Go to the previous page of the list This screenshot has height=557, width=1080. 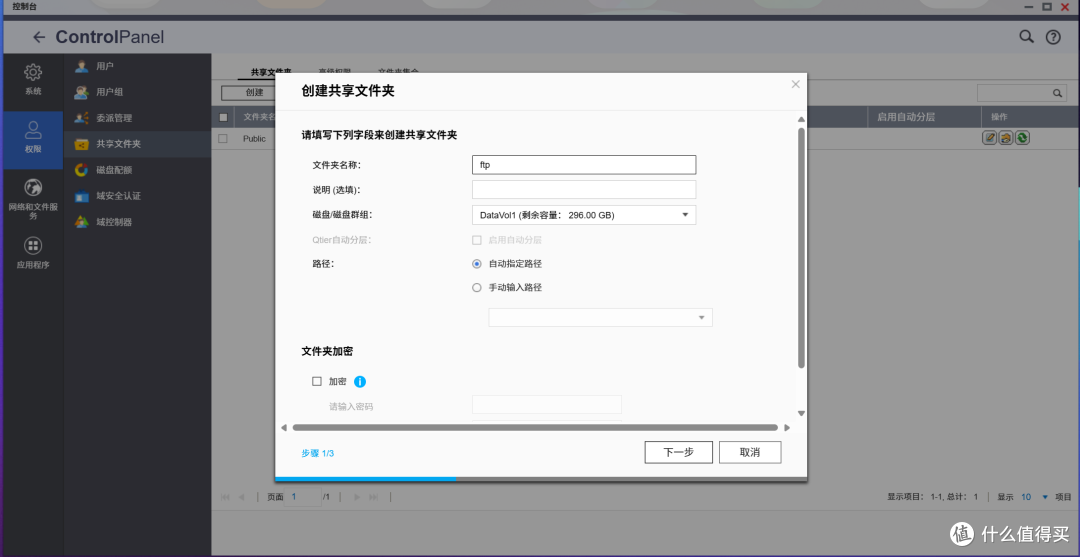[x=241, y=497]
